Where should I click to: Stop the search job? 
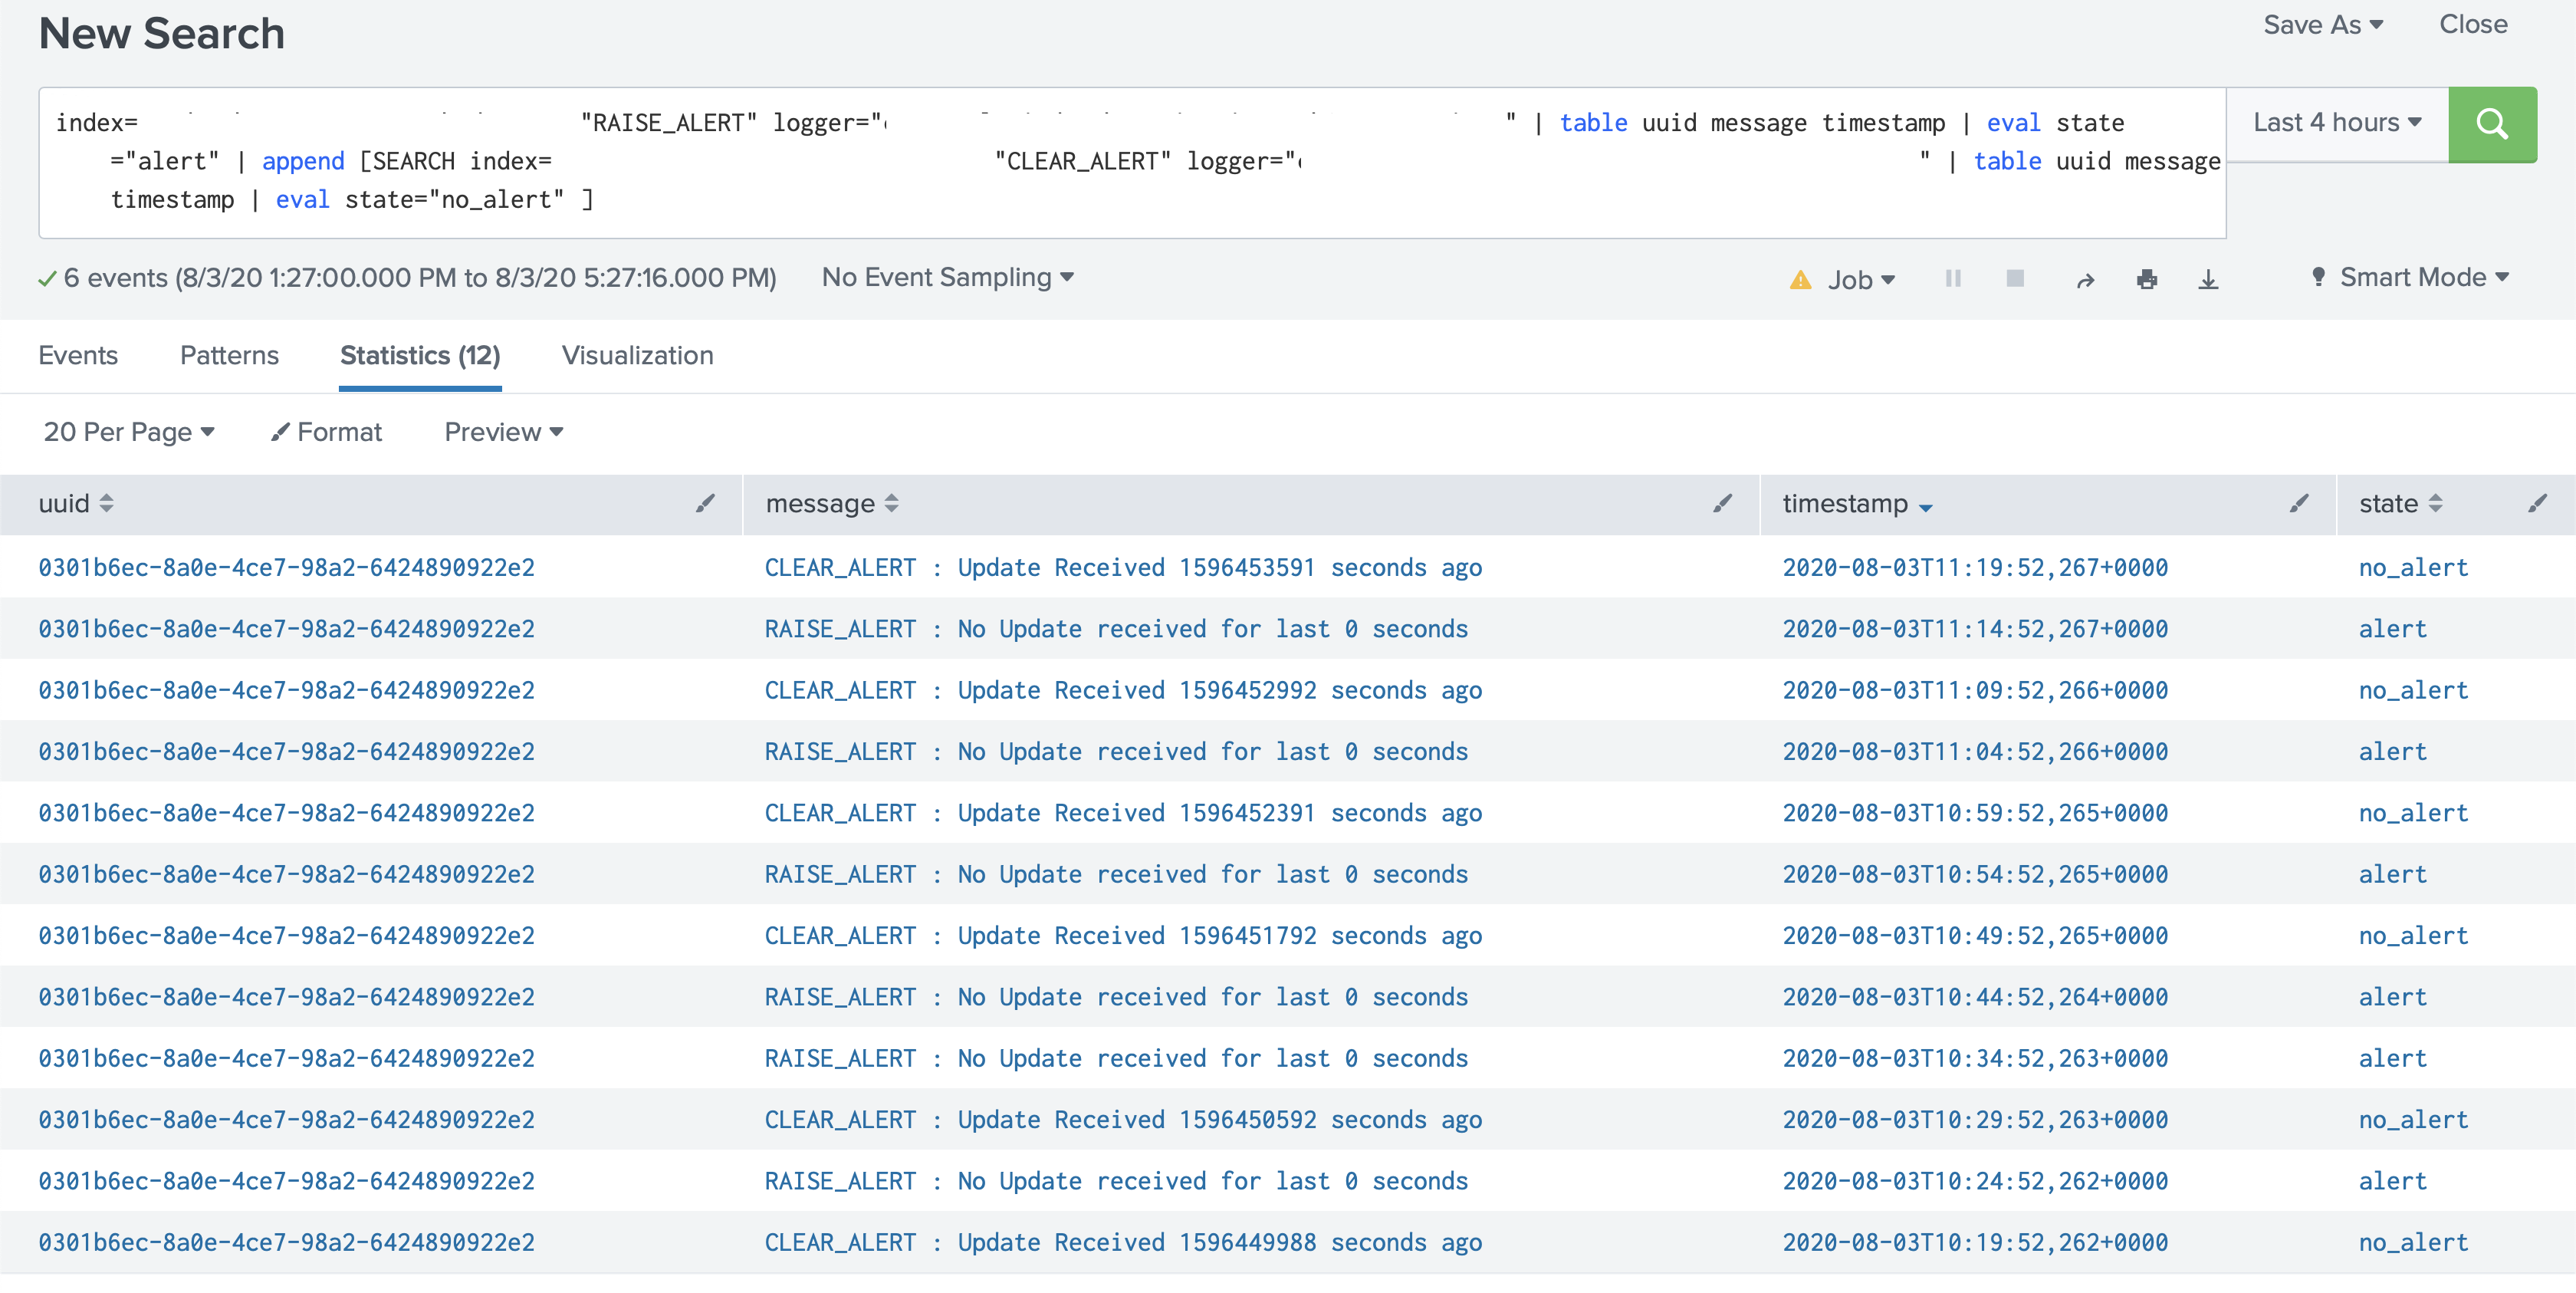[2014, 279]
